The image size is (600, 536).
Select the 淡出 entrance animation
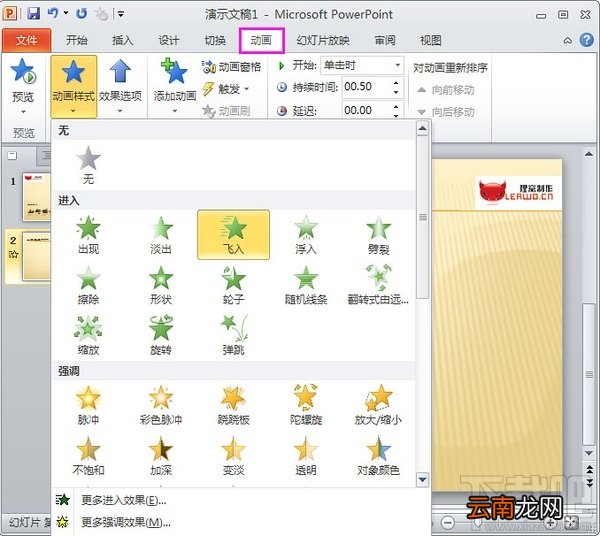point(161,235)
